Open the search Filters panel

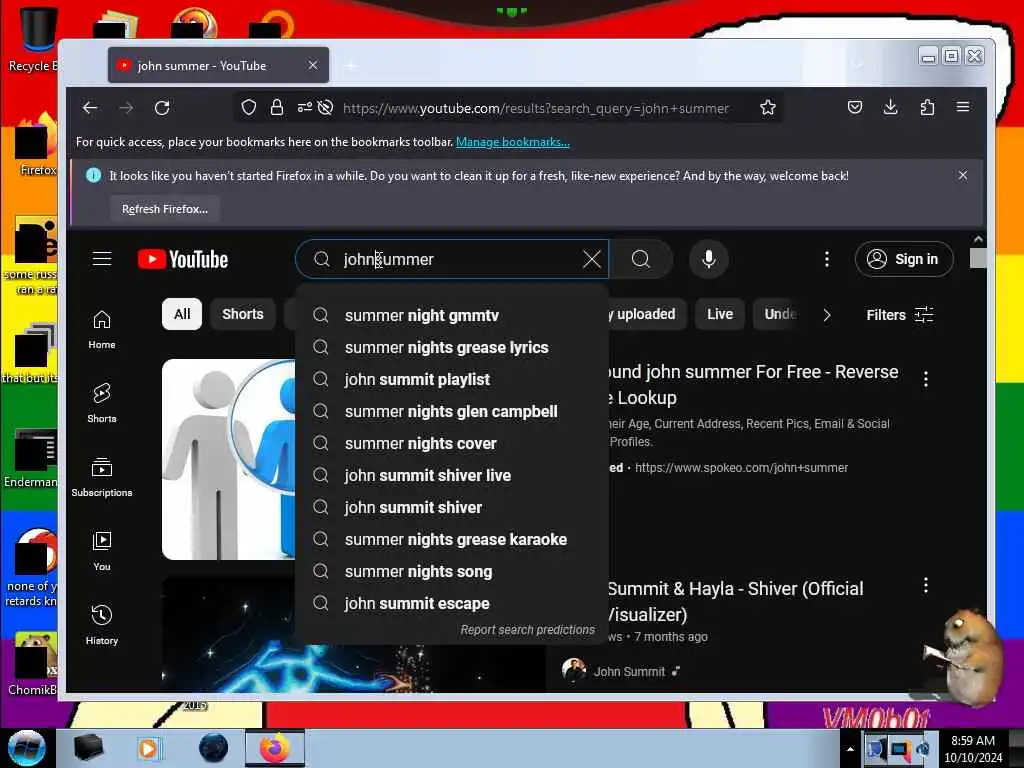(900, 315)
